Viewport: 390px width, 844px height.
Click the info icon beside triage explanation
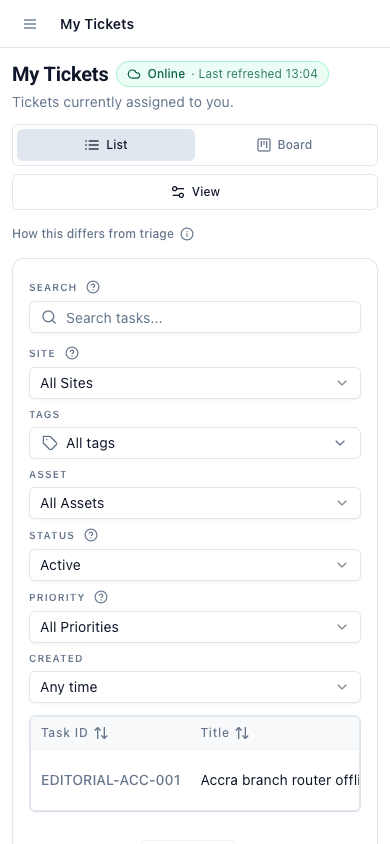coord(187,234)
